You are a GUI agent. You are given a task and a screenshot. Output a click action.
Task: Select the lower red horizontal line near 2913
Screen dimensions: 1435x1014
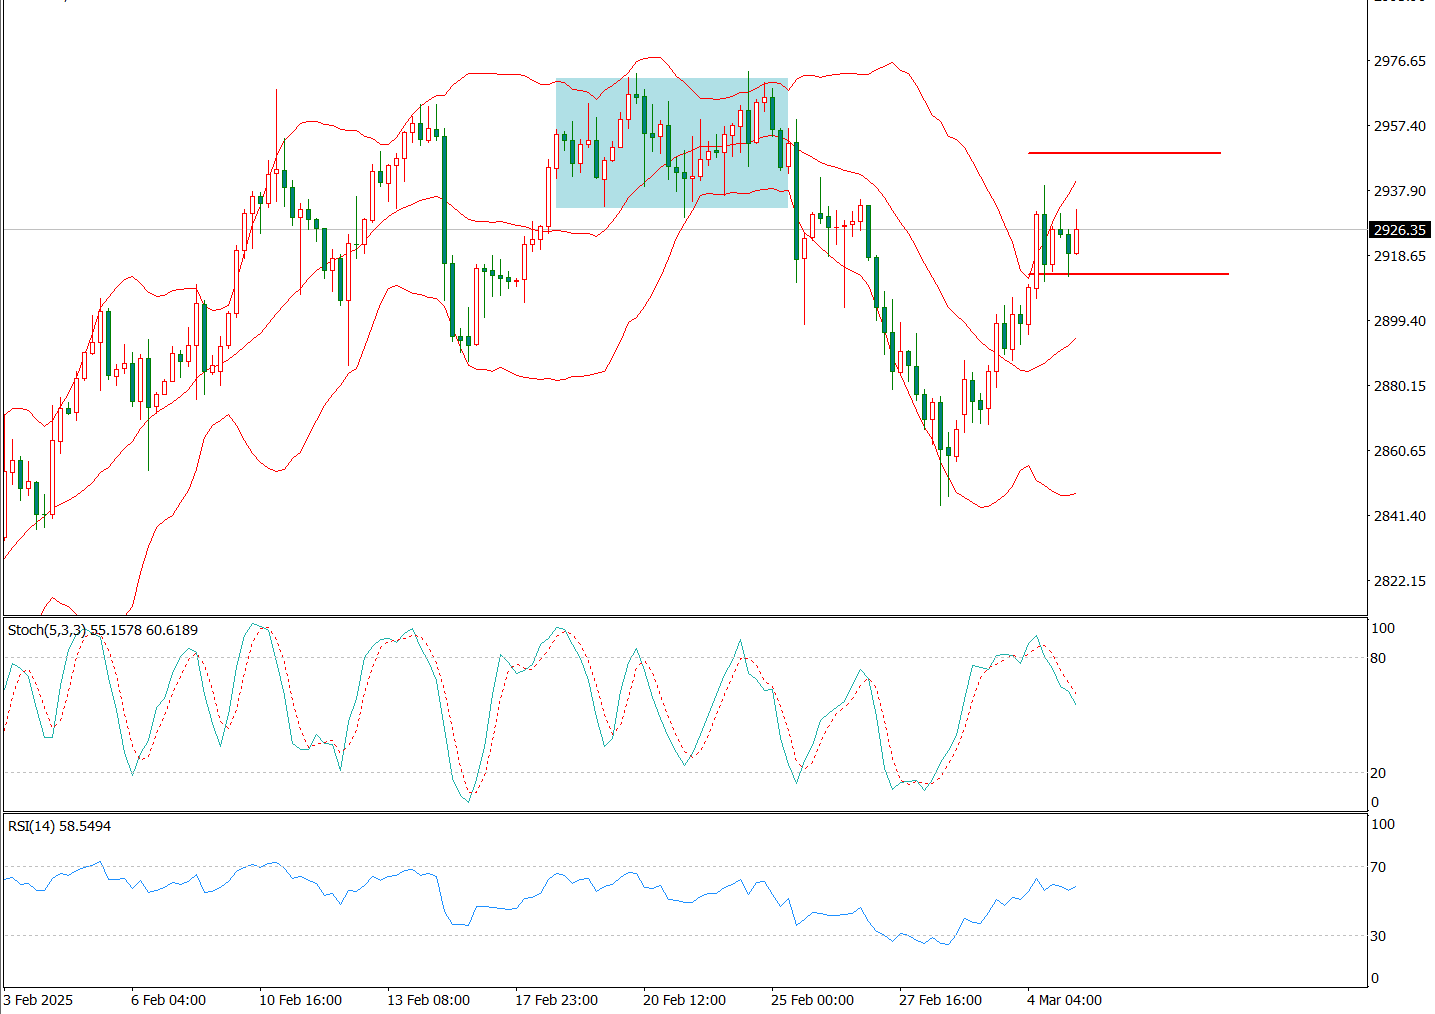(1128, 274)
